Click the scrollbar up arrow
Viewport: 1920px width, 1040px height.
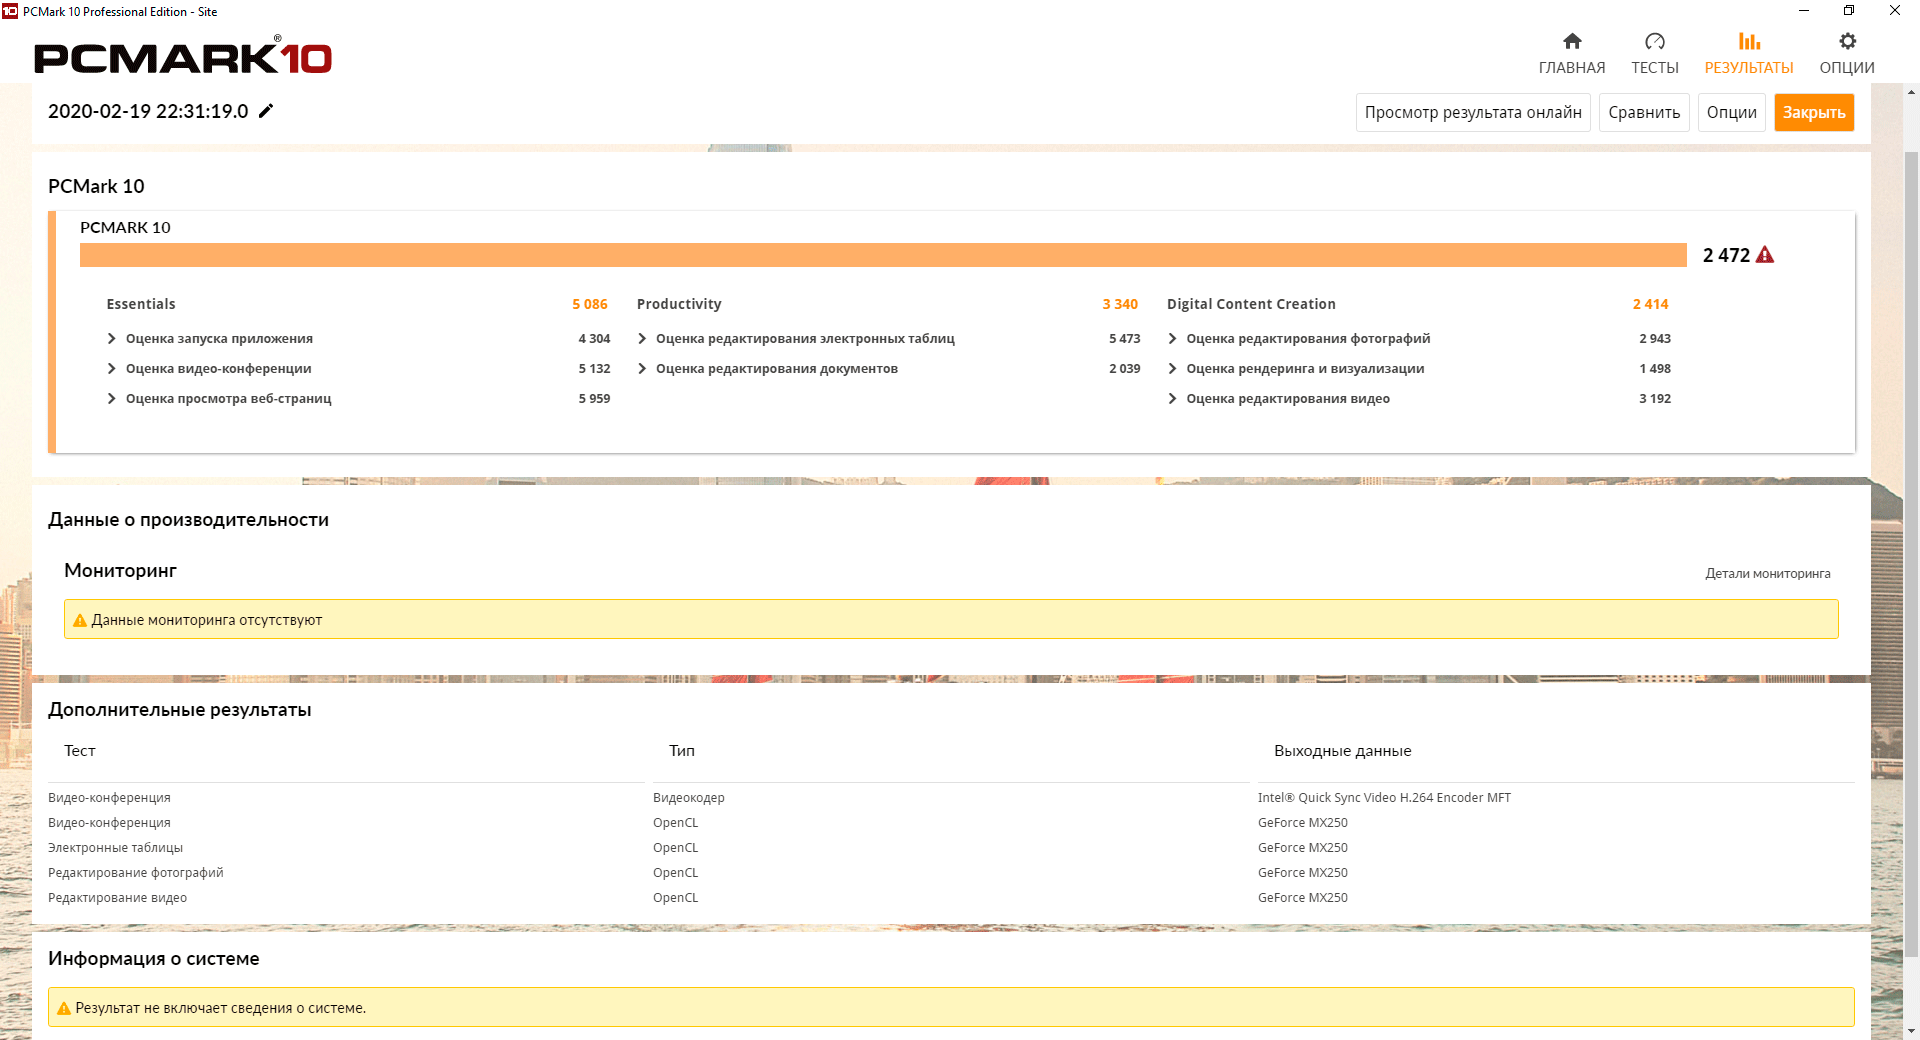(x=1911, y=92)
